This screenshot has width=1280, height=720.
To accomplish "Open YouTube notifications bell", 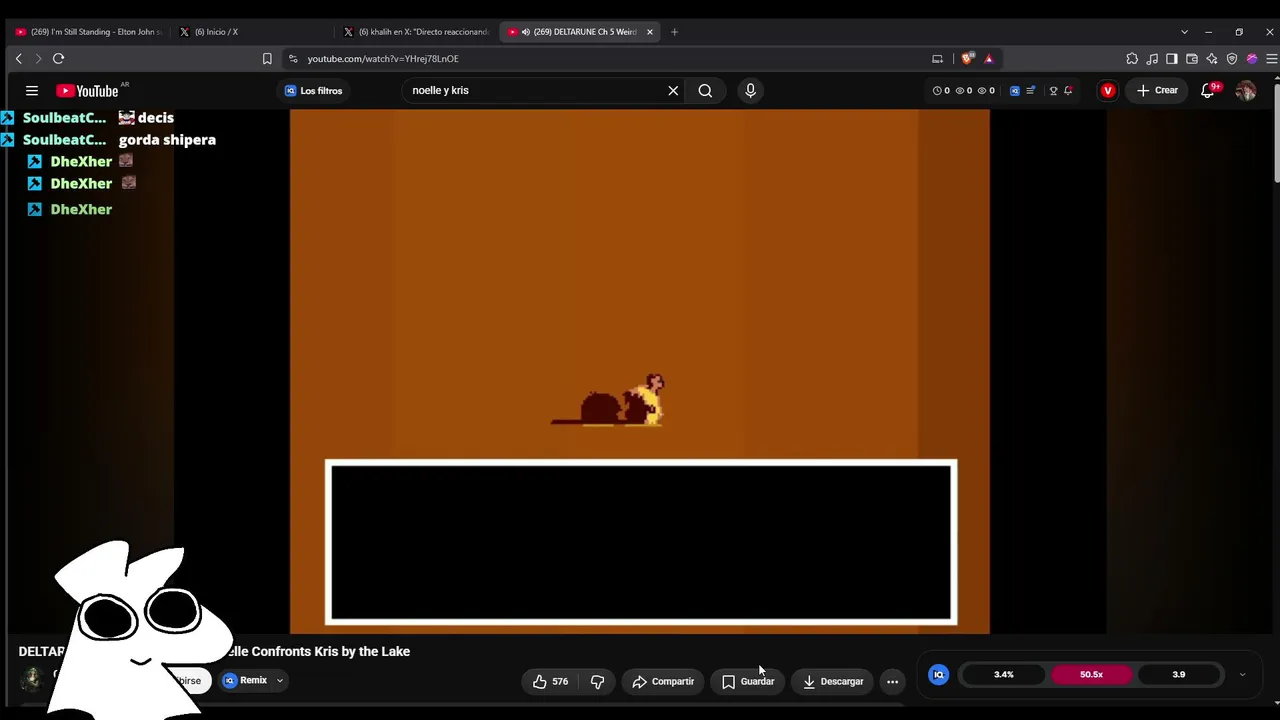I will [1209, 90].
